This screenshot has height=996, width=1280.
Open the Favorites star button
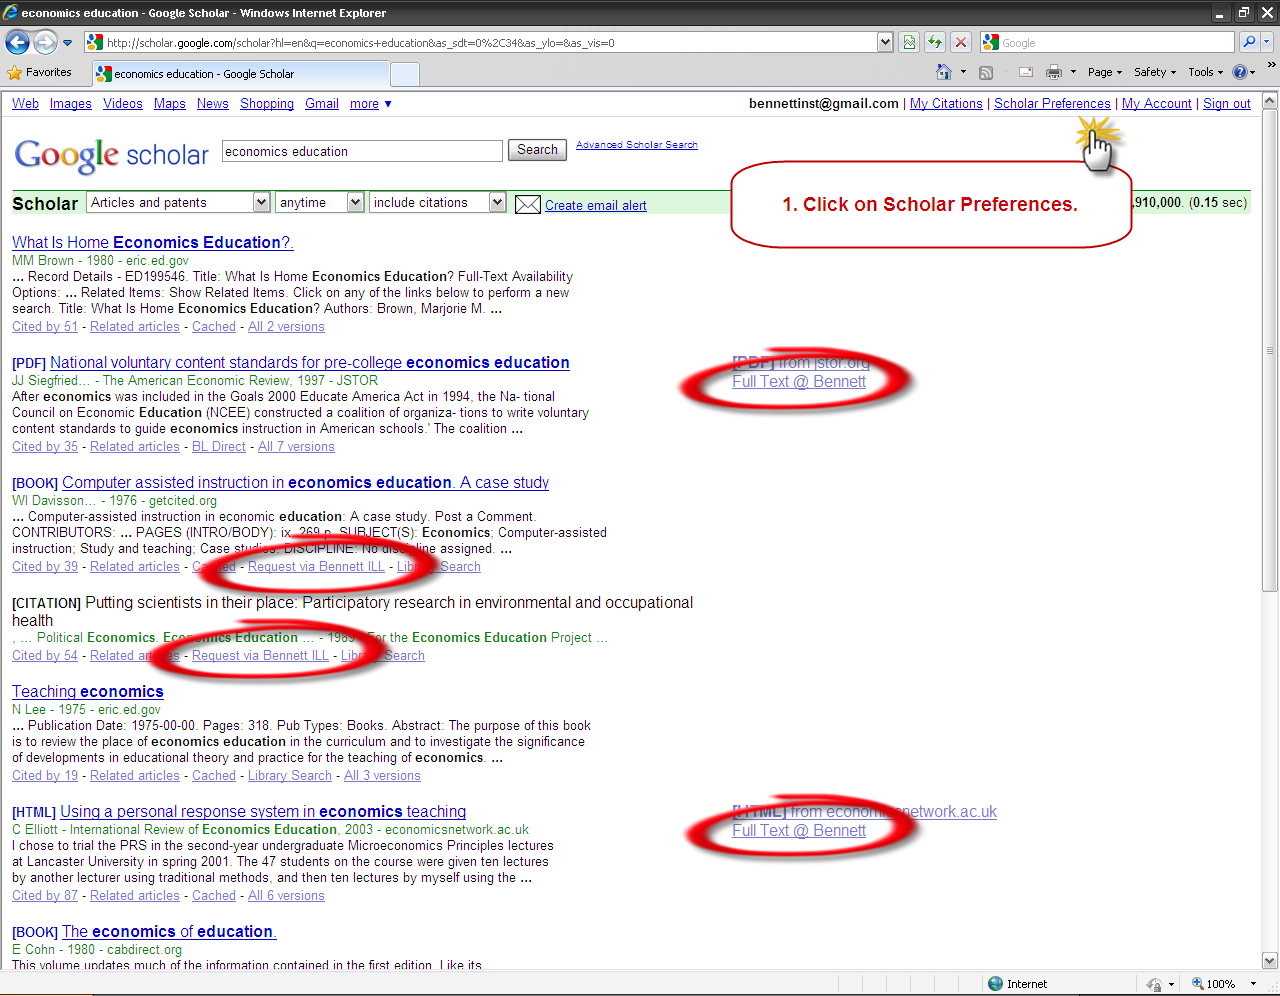(39, 72)
